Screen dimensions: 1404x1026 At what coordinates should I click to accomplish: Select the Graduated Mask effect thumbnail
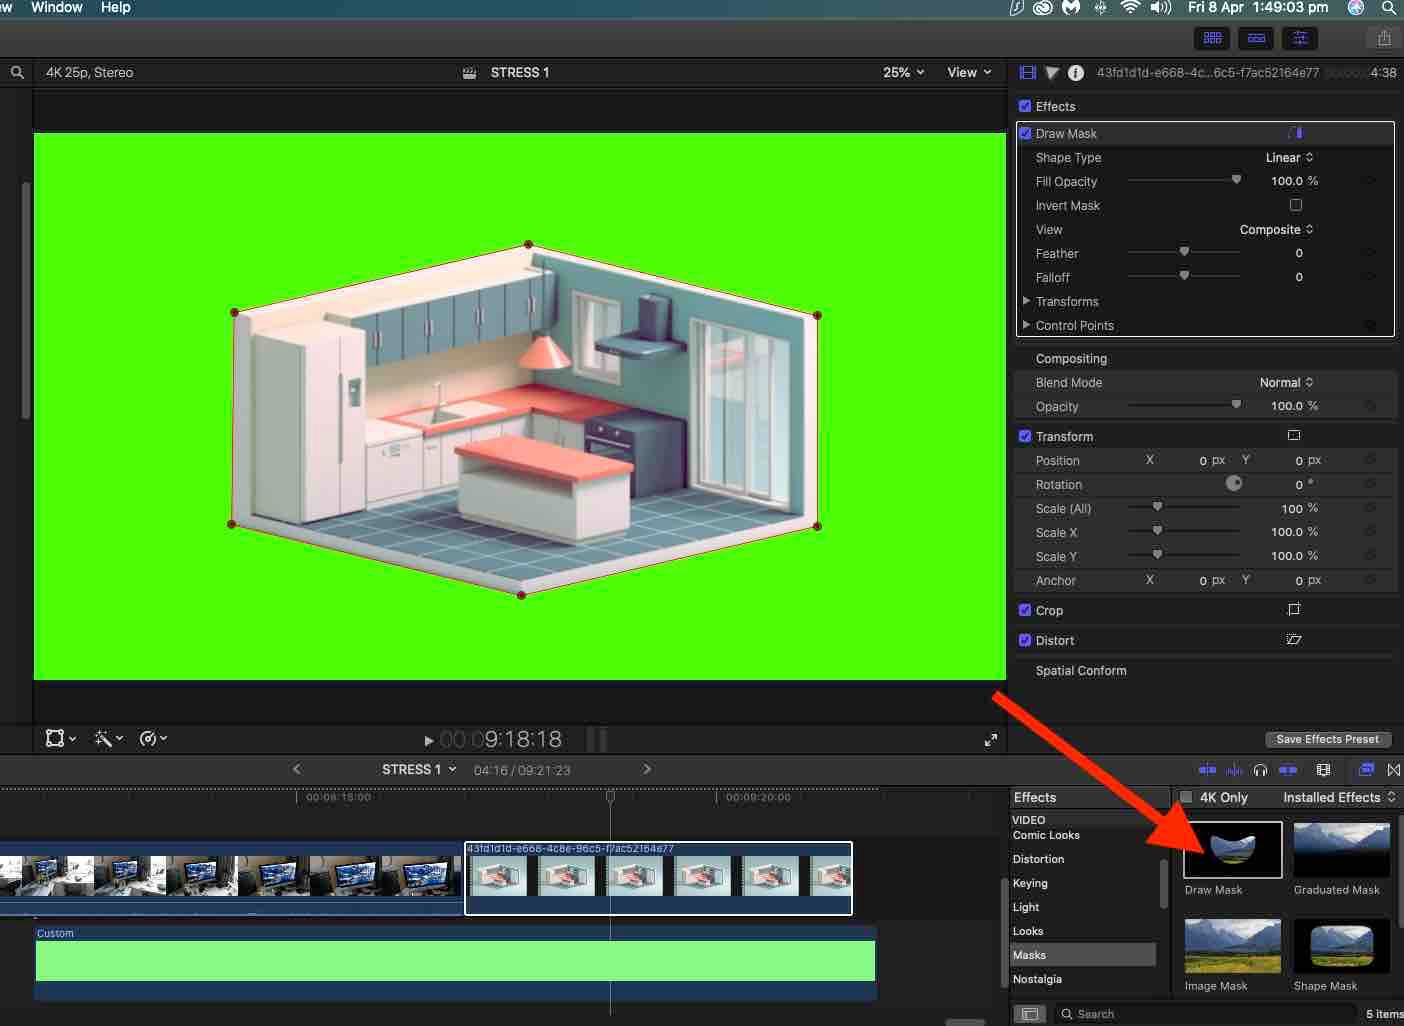pyautogui.click(x=1341, y=850)
